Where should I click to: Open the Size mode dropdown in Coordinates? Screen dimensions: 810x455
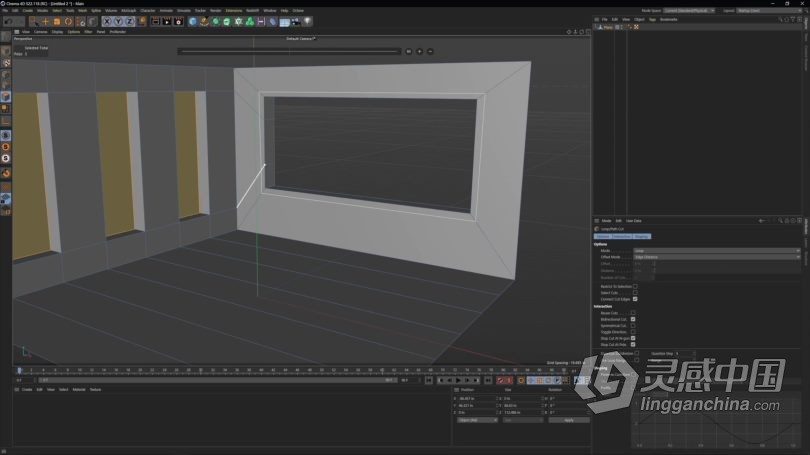pos(523,420)
